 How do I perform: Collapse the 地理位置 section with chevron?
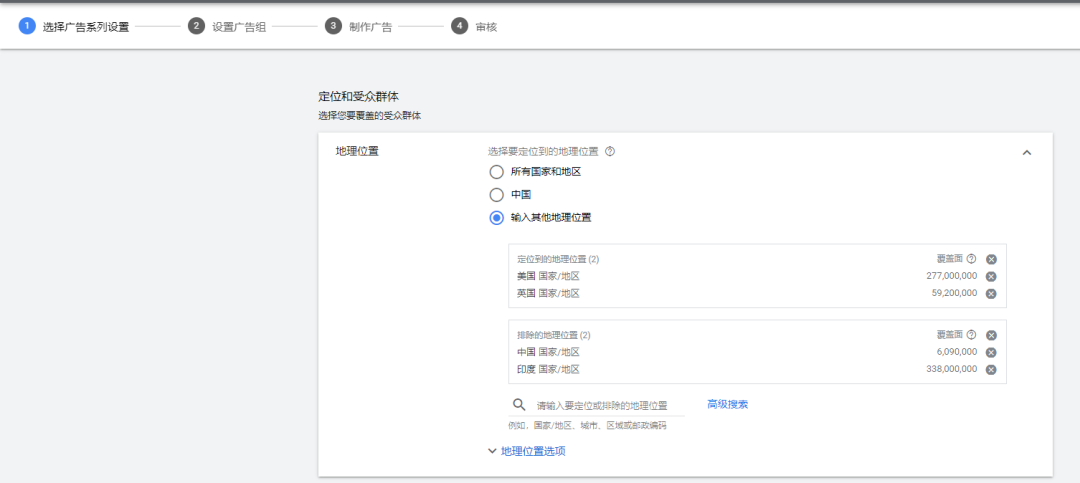pyautogui.click(x=1026, y=152)
